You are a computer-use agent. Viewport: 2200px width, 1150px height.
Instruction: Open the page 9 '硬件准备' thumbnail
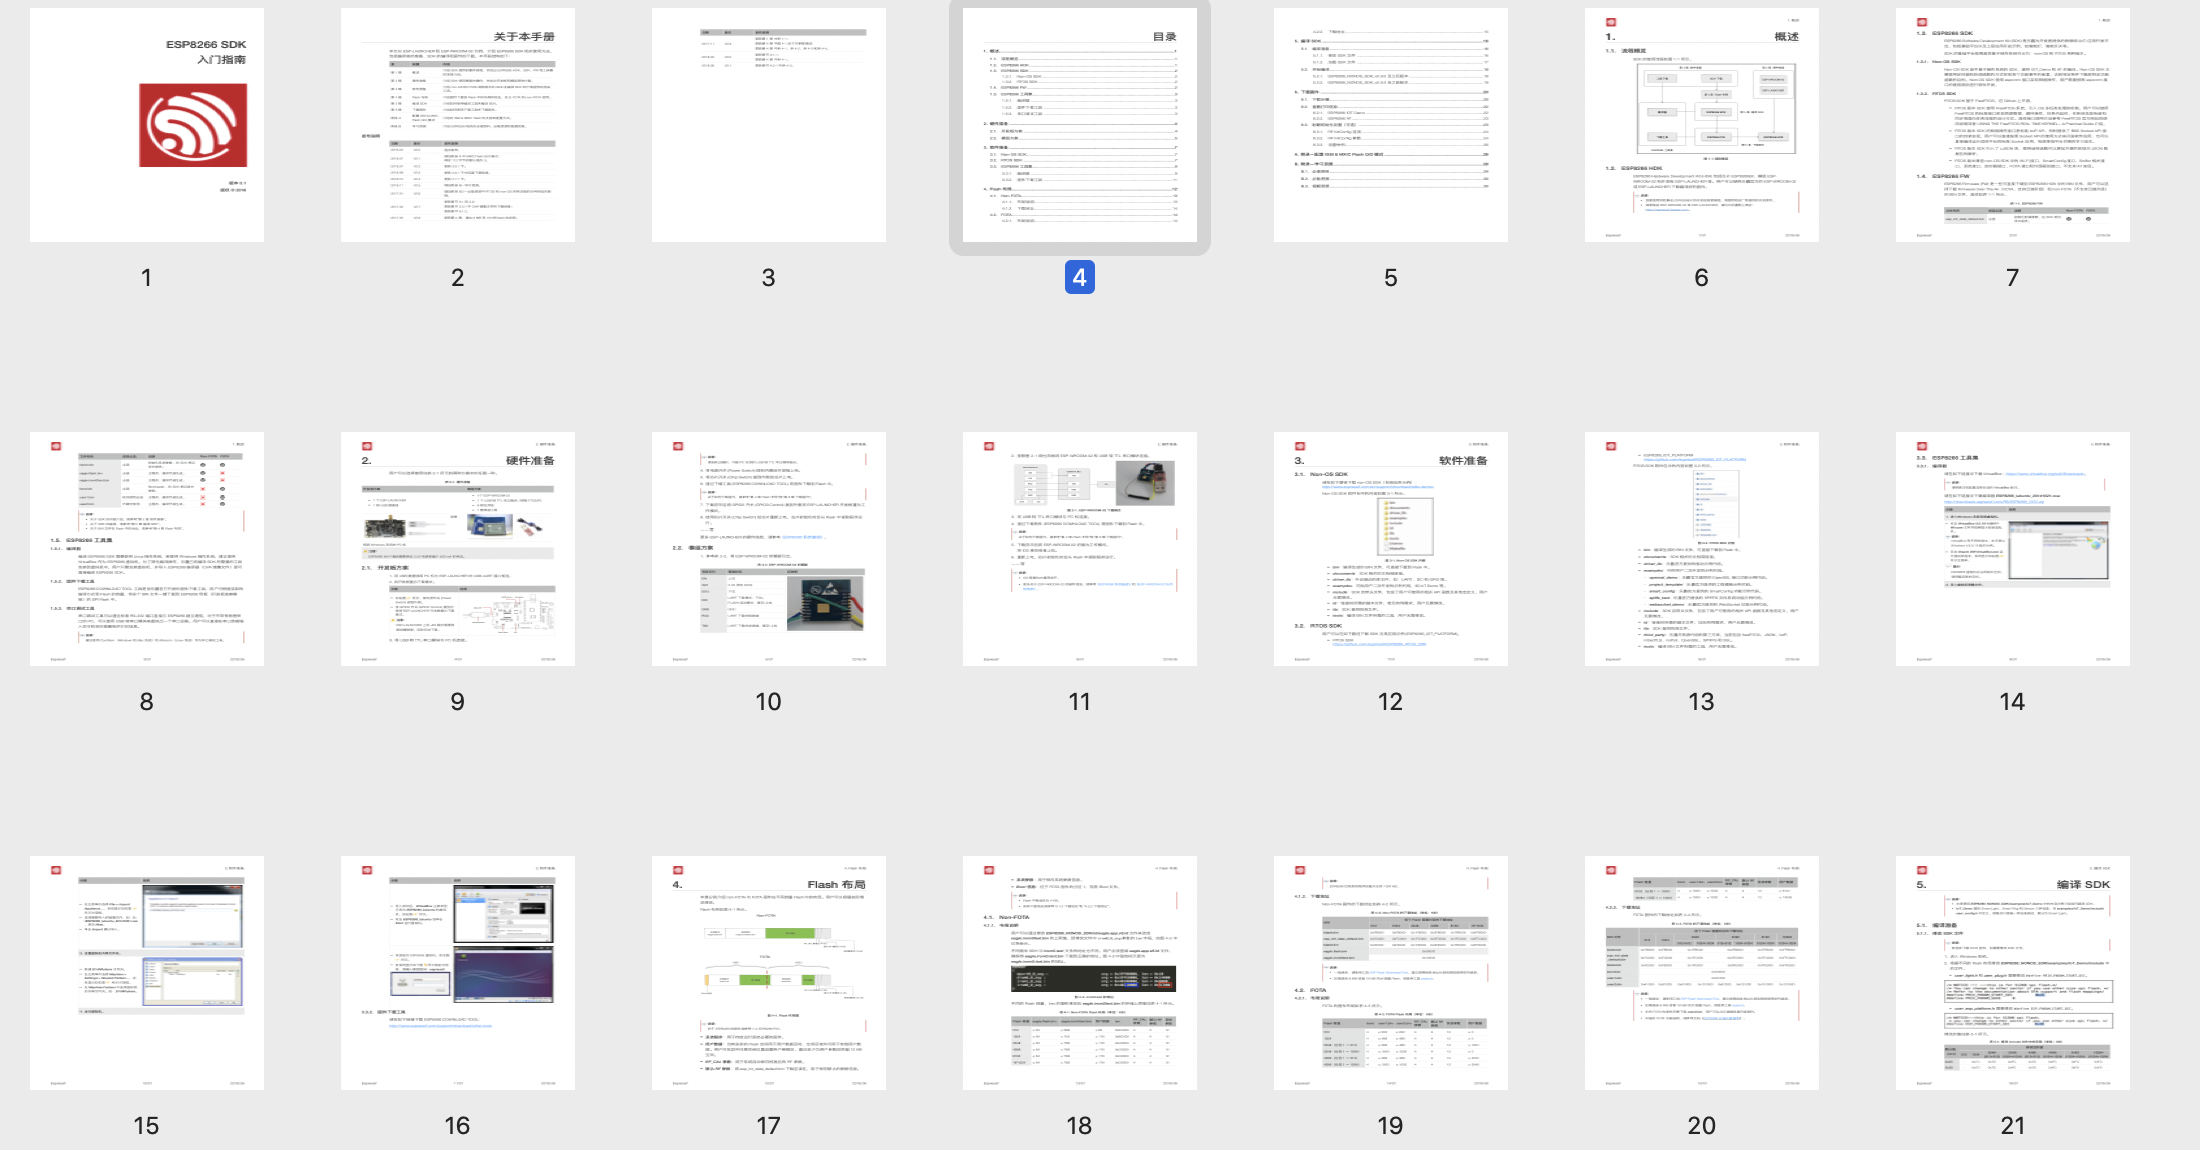coord(458,549)
